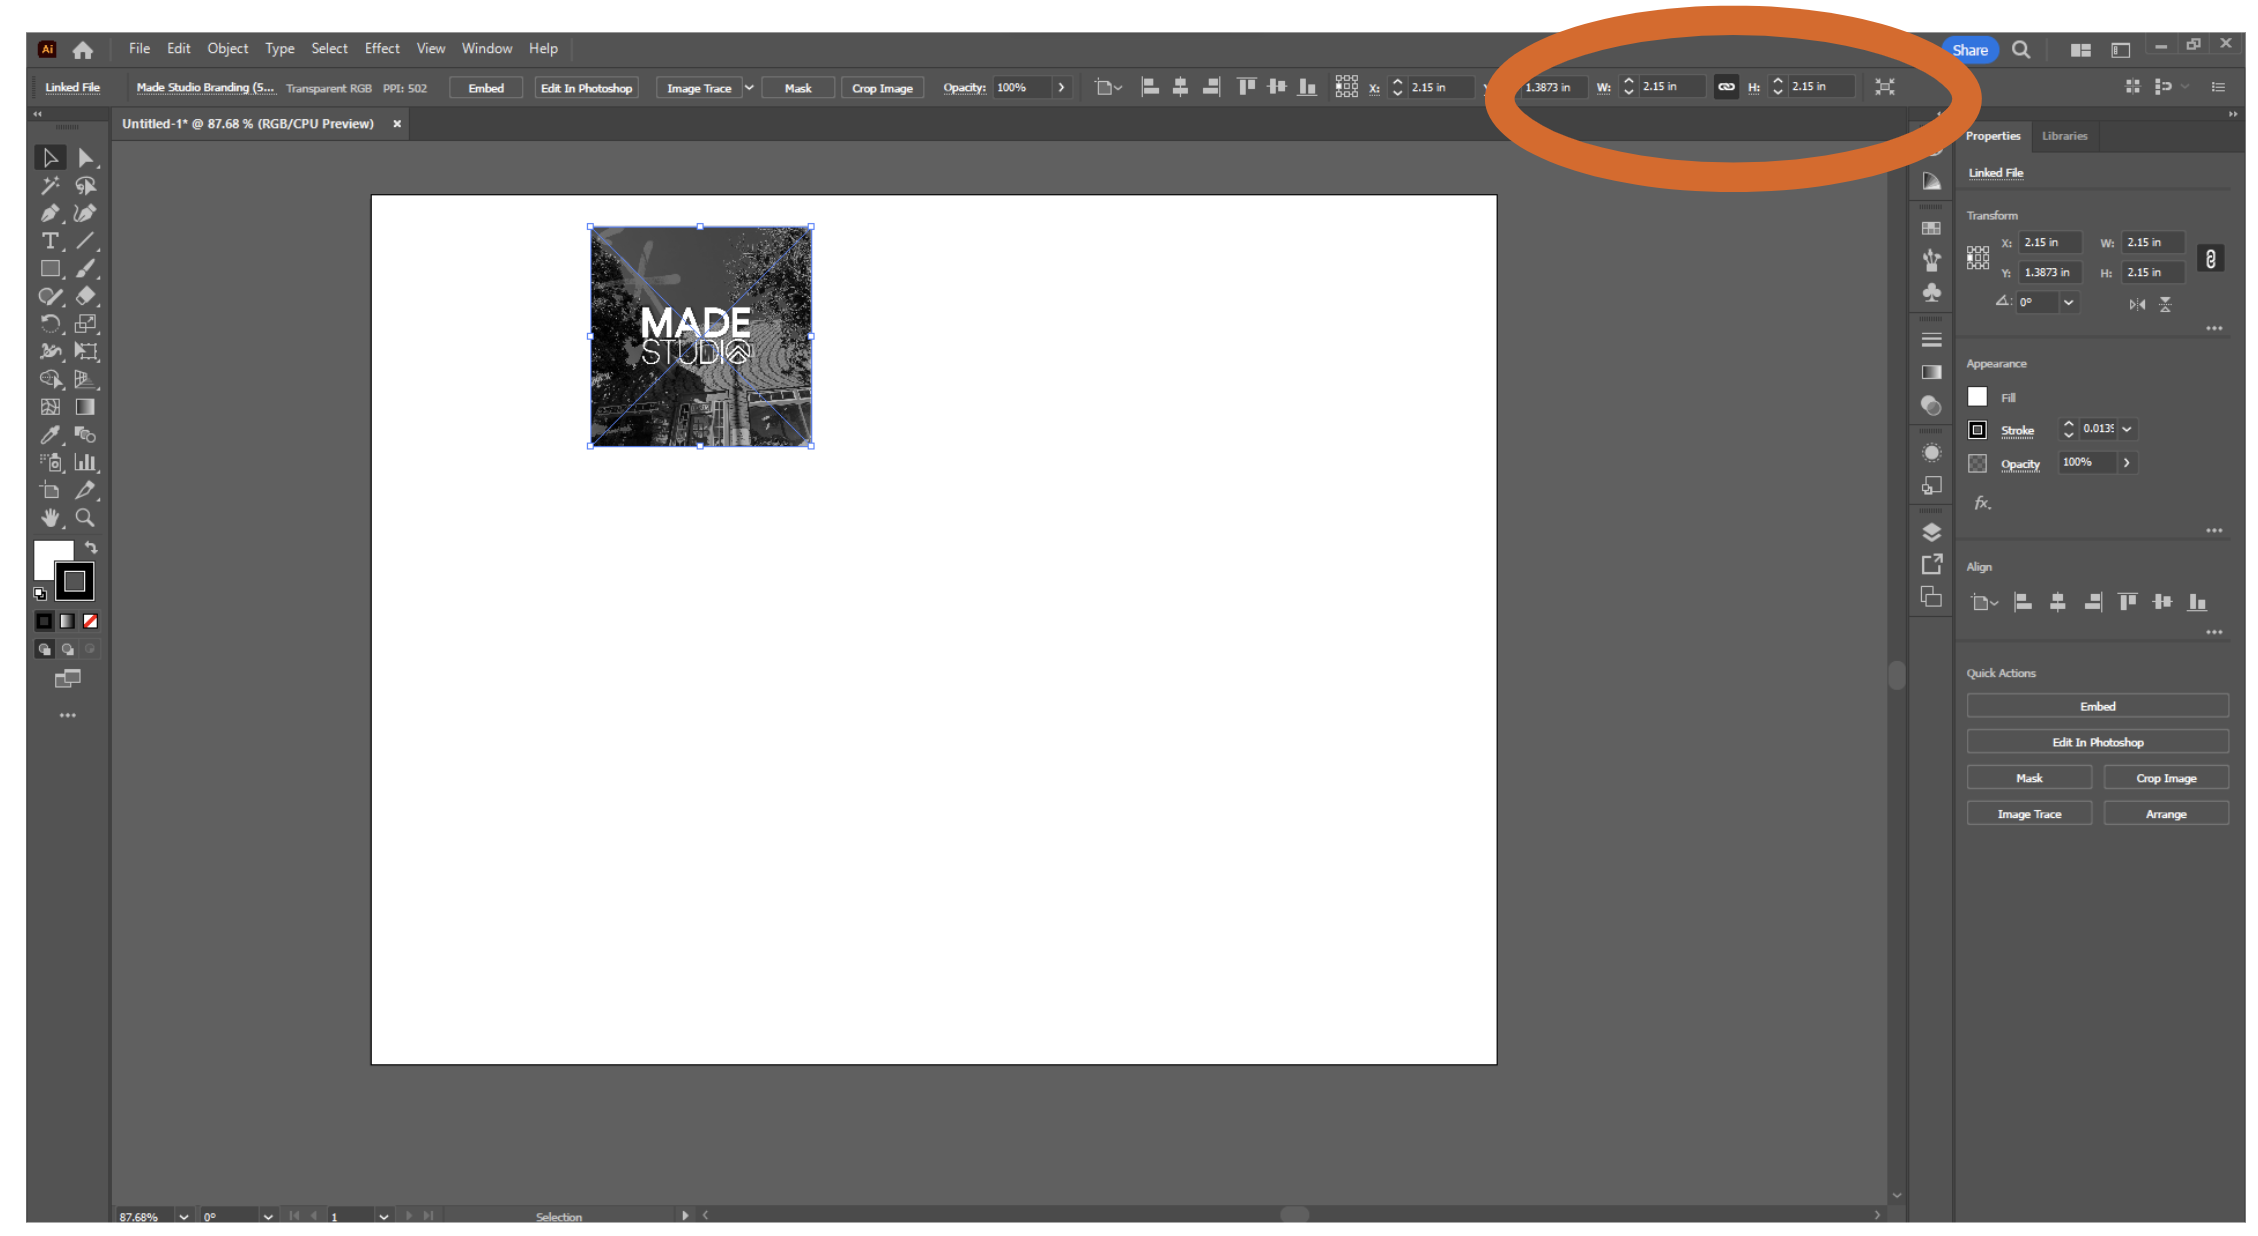Select the Pen tool
The width and height of the screenshot is (2258, 1236).
pyautogui.click(x=50, y=213)
